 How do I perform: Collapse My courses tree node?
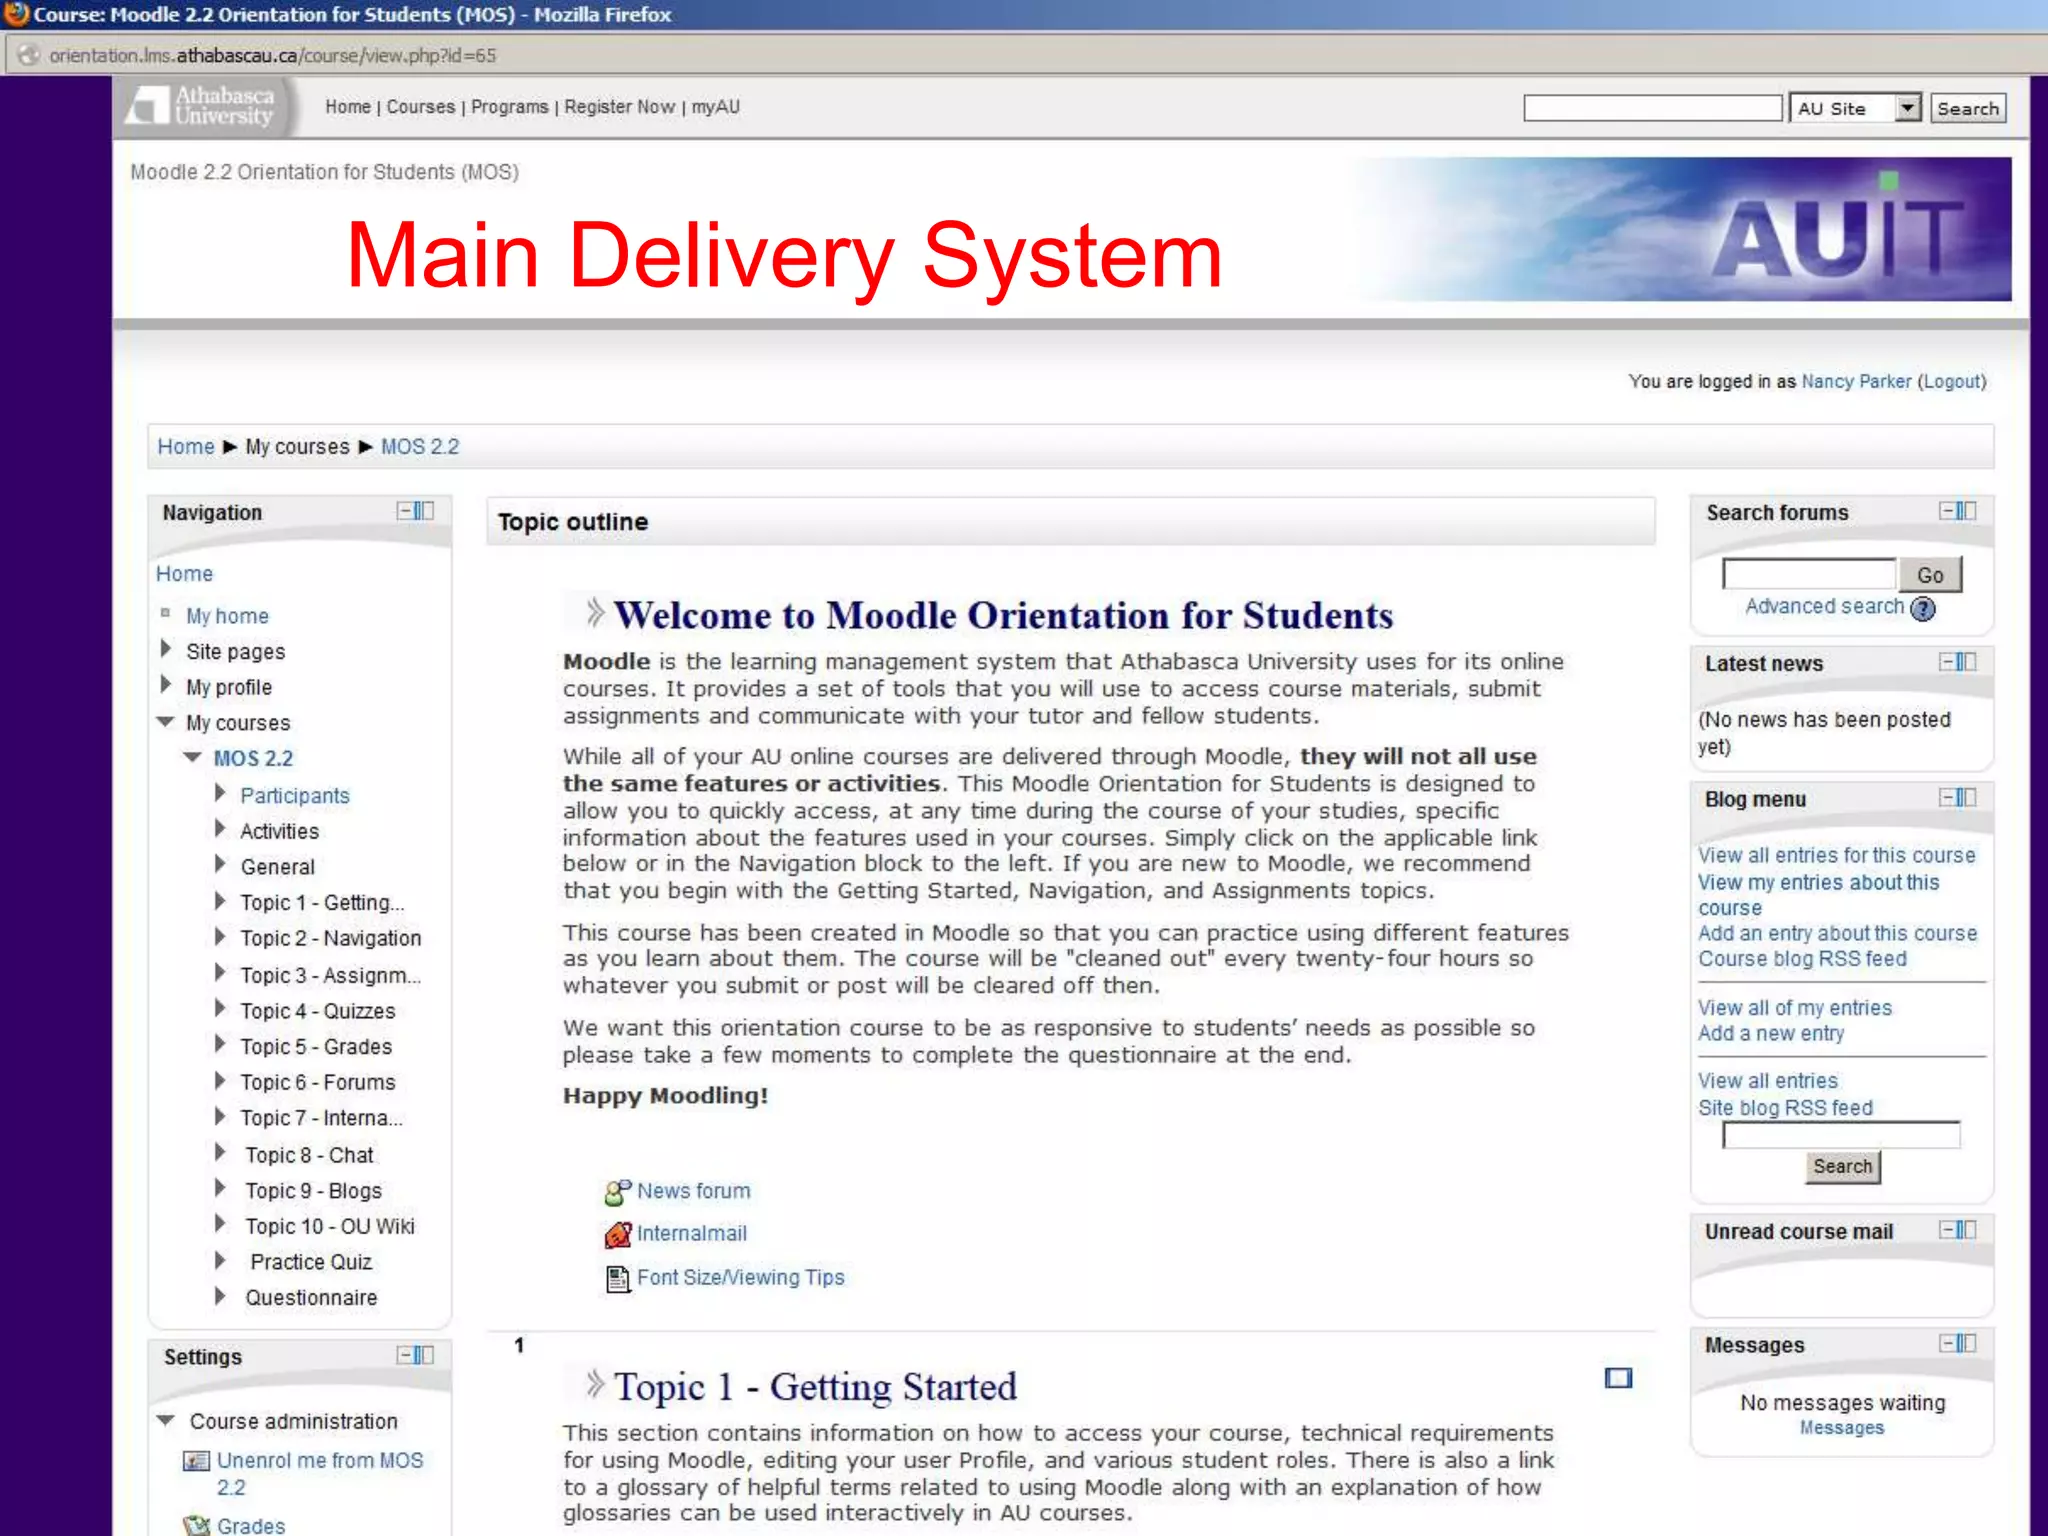click(166, 722)
